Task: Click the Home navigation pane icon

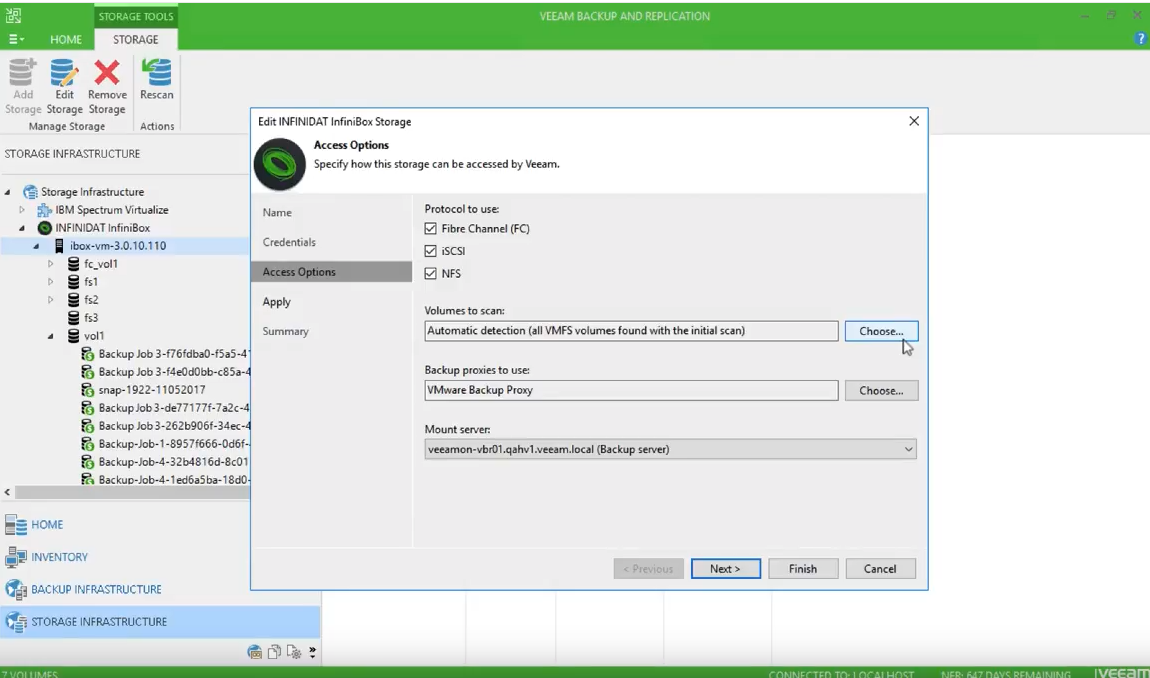Action: 15,525
